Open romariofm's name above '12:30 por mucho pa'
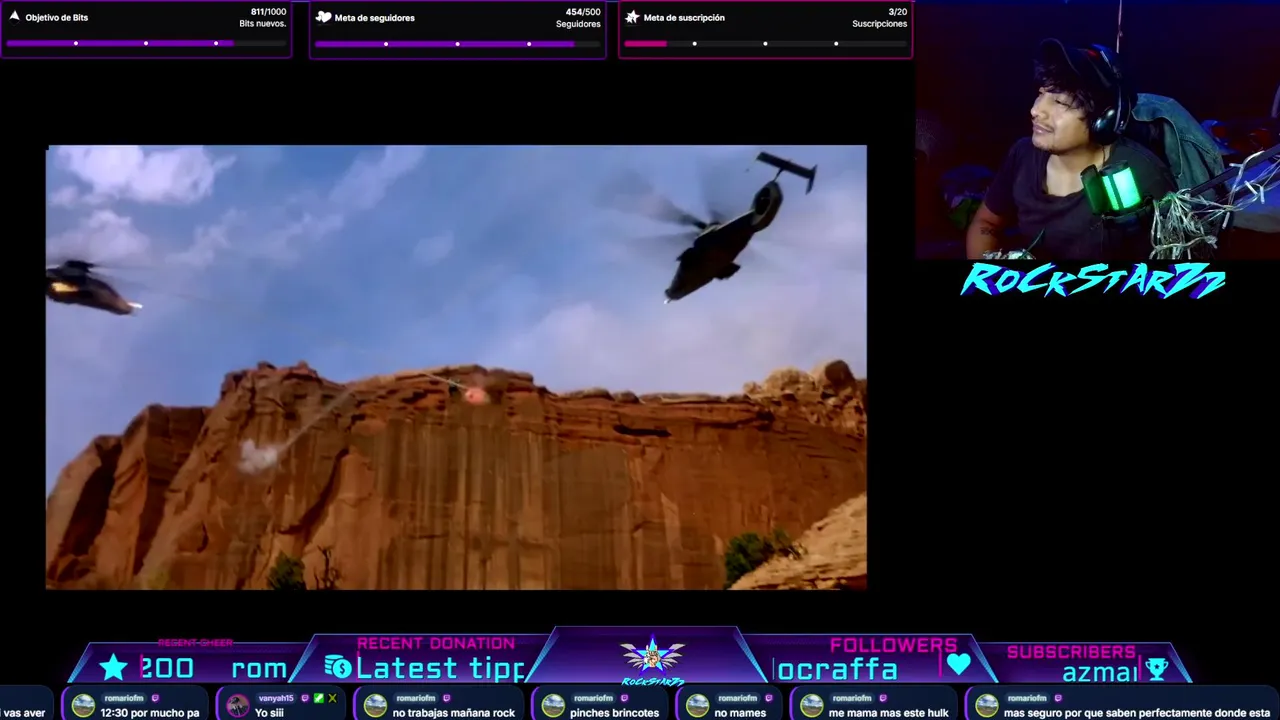 (x=124, y=698)
